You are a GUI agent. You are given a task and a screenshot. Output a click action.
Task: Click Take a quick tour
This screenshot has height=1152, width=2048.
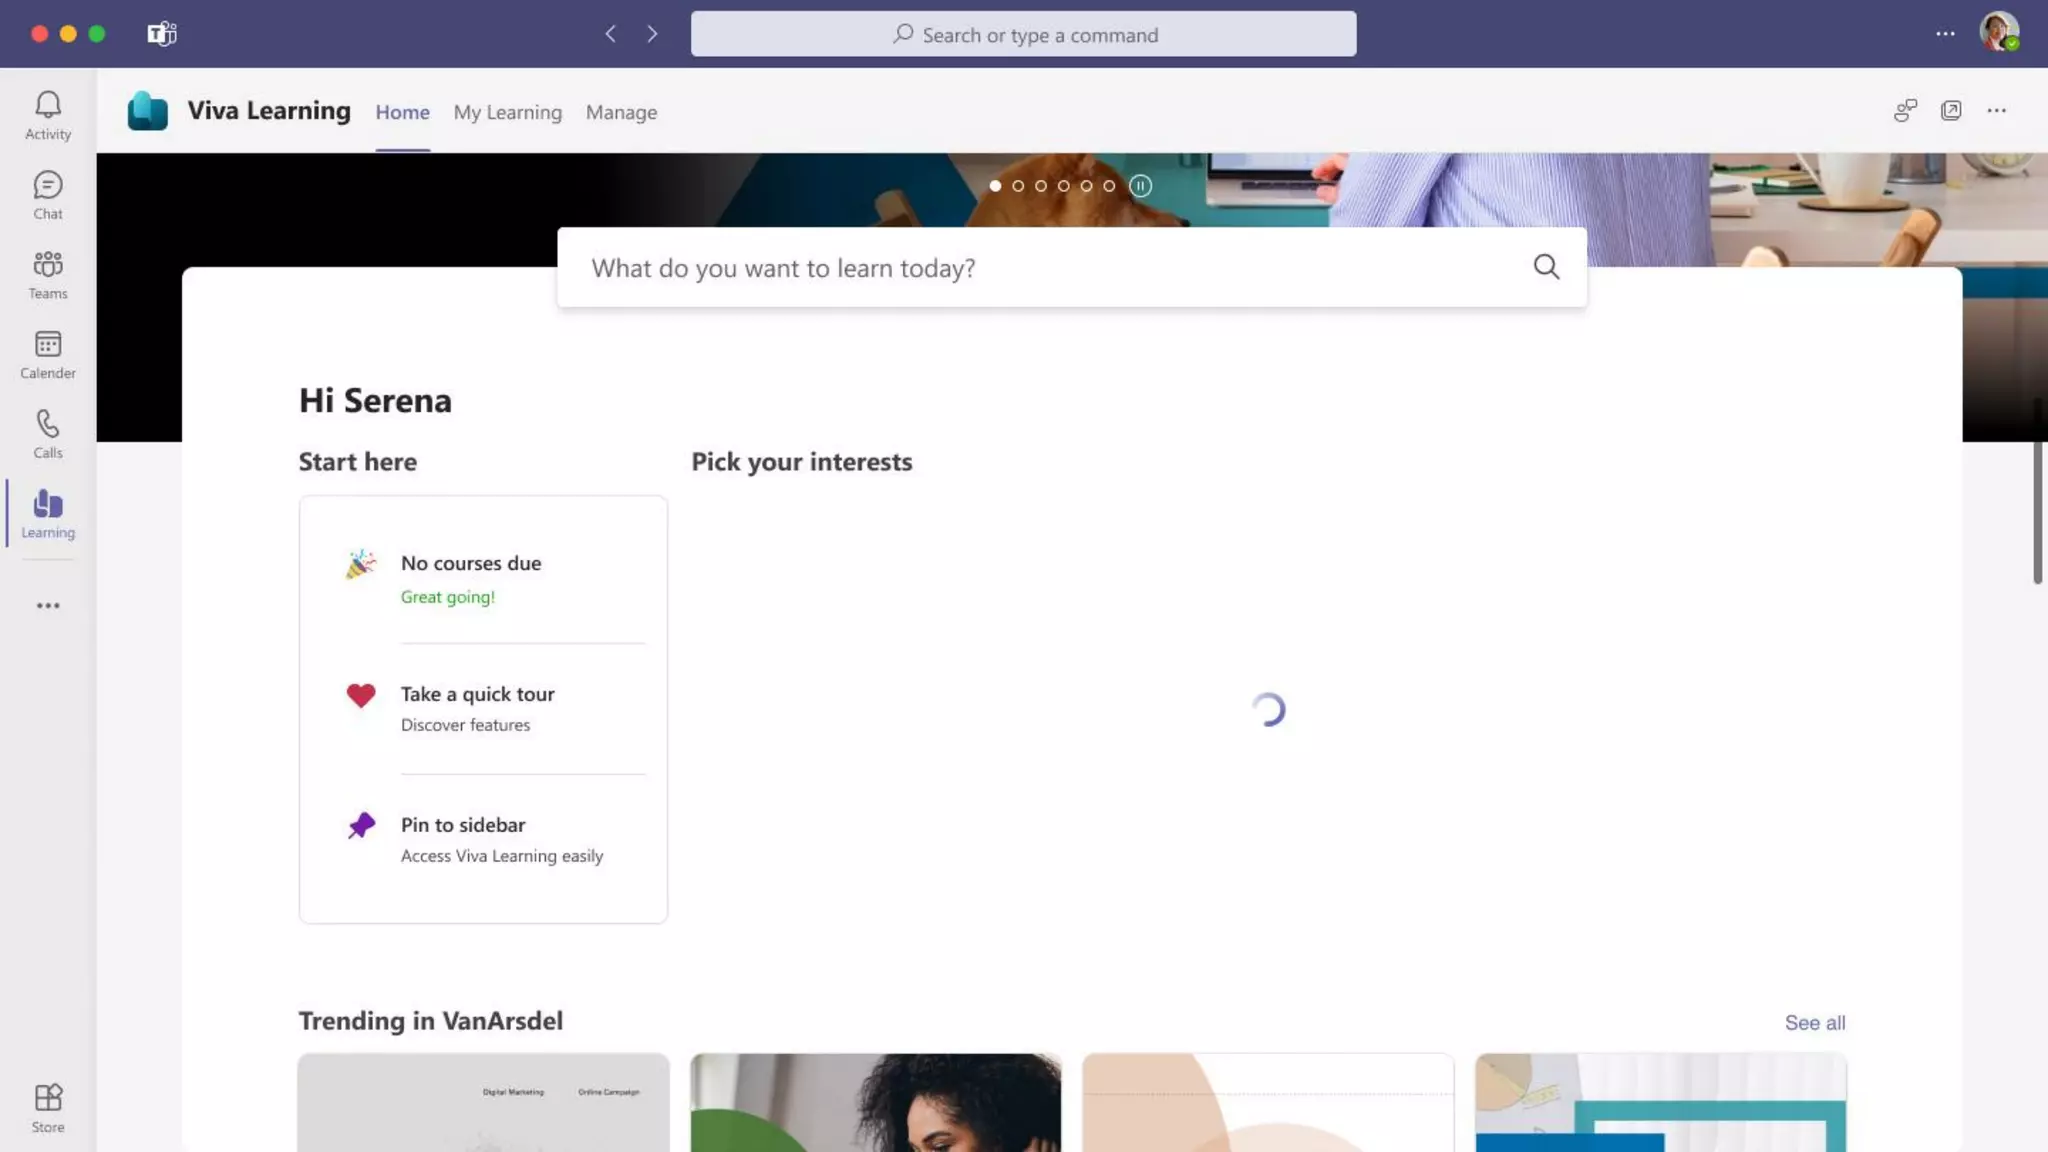(x=477, y=695)
